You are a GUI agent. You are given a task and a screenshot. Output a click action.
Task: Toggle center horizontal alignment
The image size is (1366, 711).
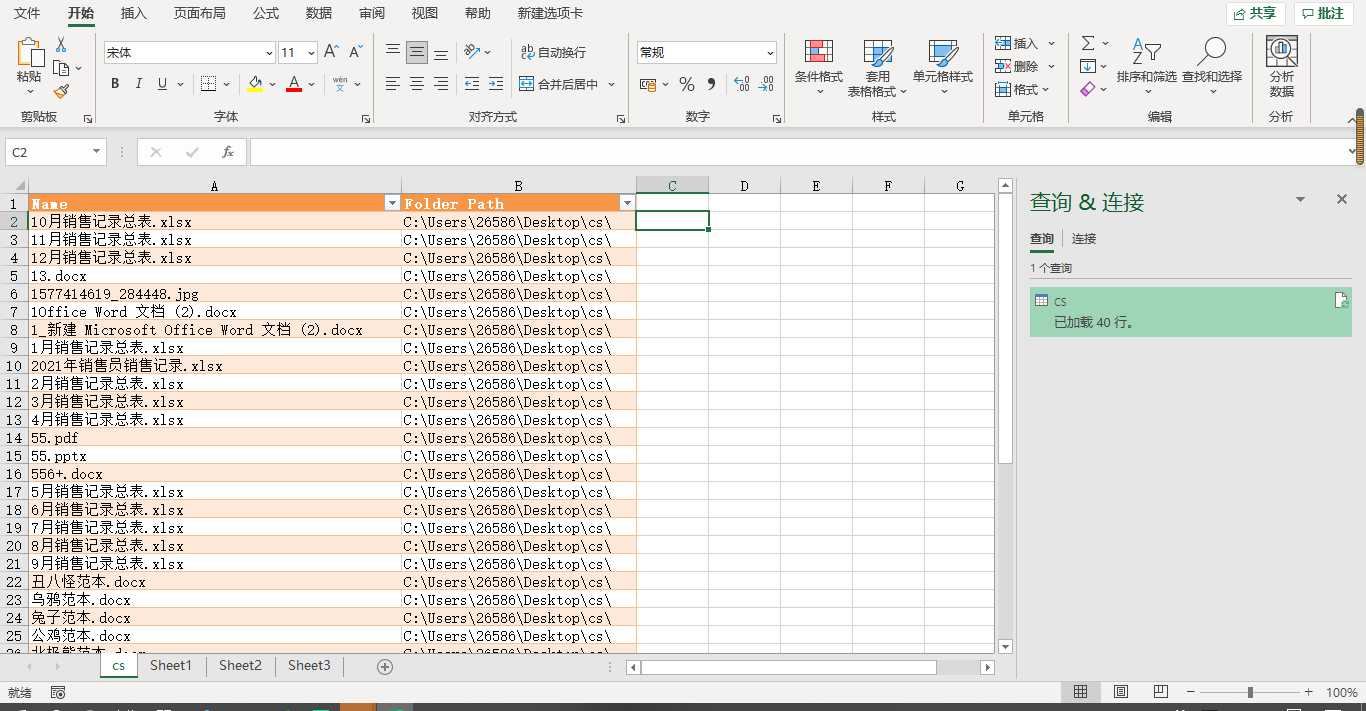[417, 84]
